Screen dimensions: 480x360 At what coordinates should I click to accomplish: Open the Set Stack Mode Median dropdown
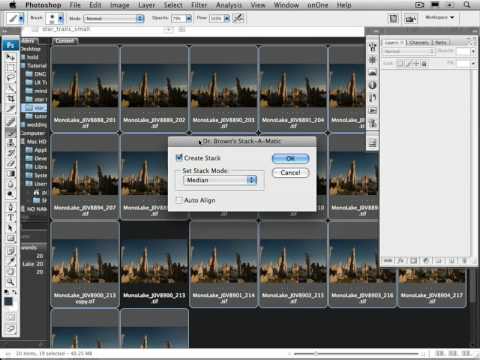coord(220,180)
